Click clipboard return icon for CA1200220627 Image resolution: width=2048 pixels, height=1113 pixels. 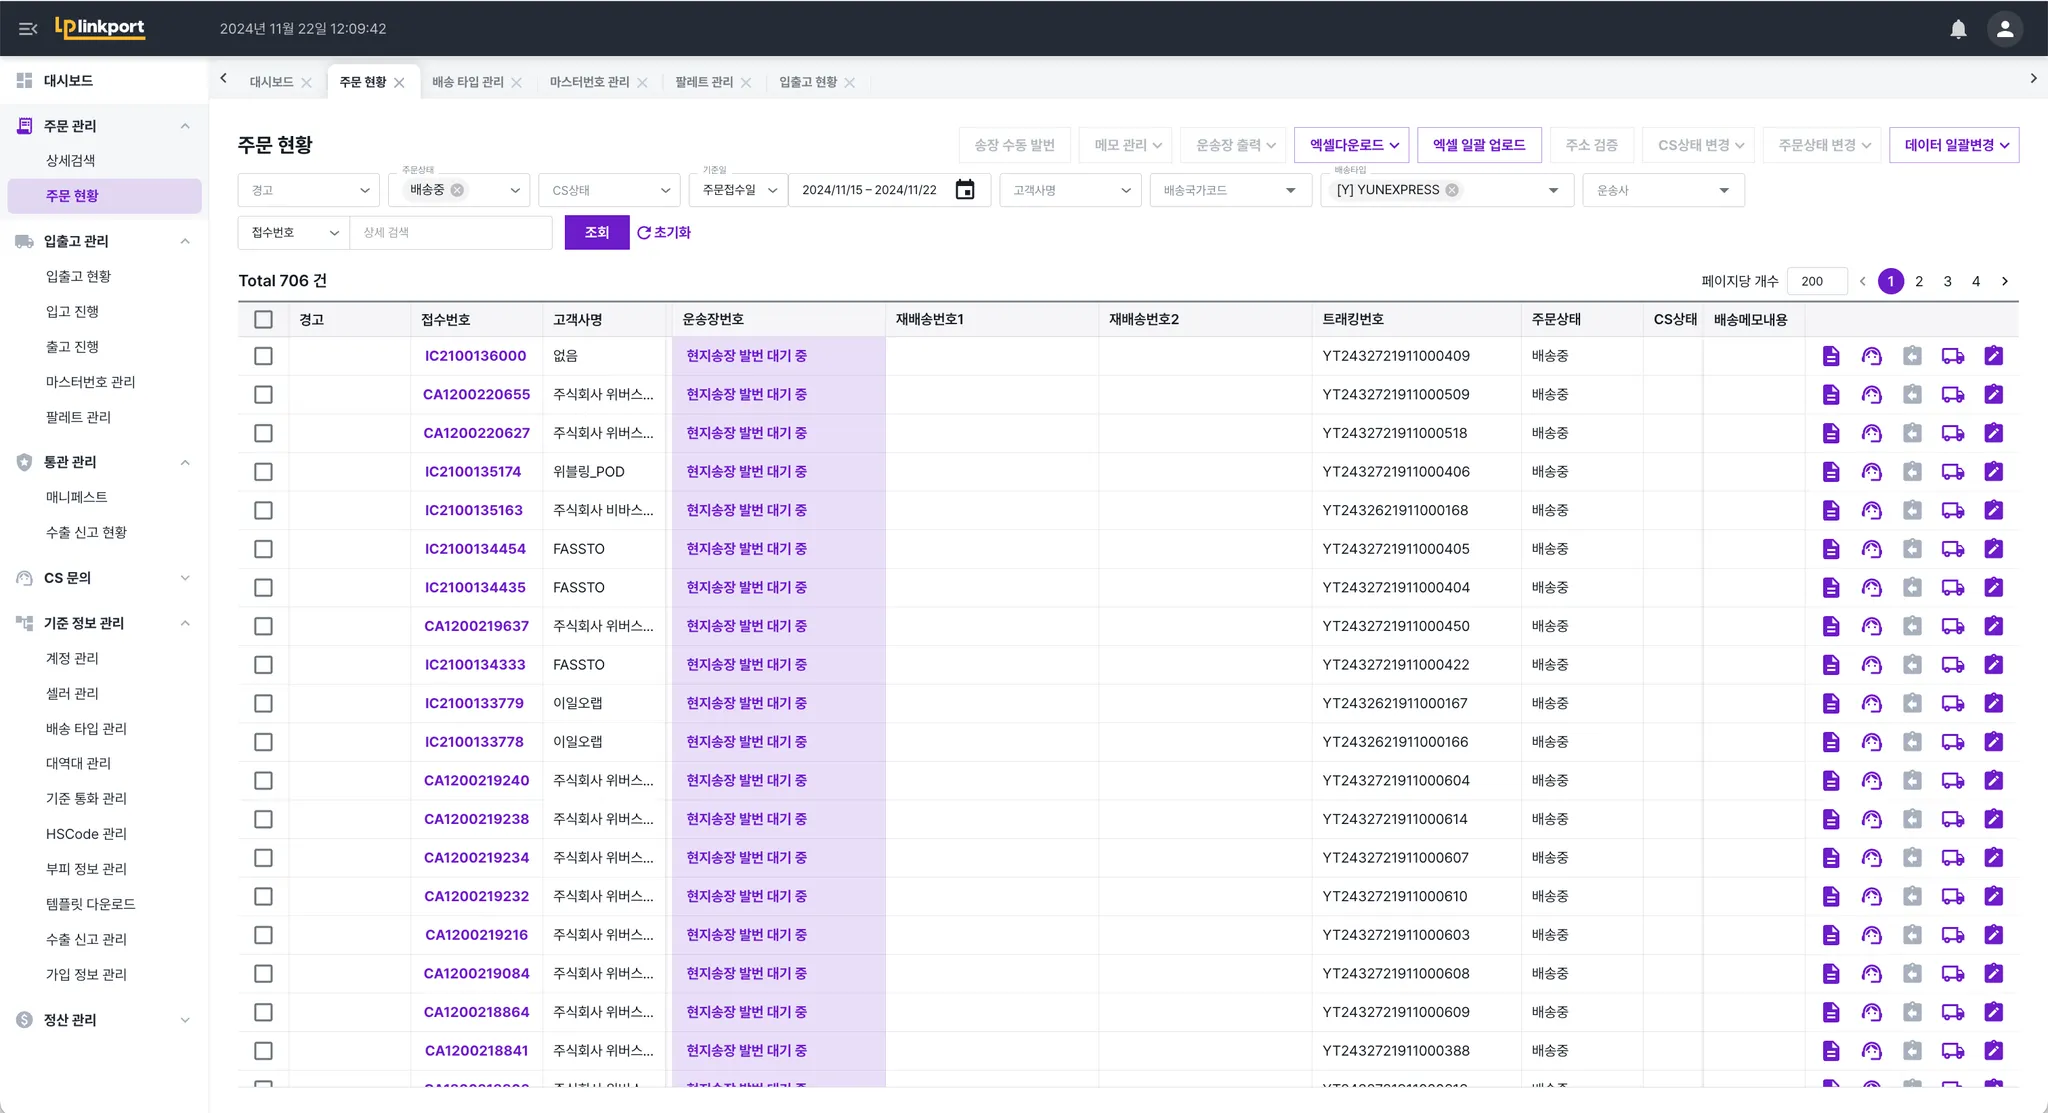point(1912,433)
